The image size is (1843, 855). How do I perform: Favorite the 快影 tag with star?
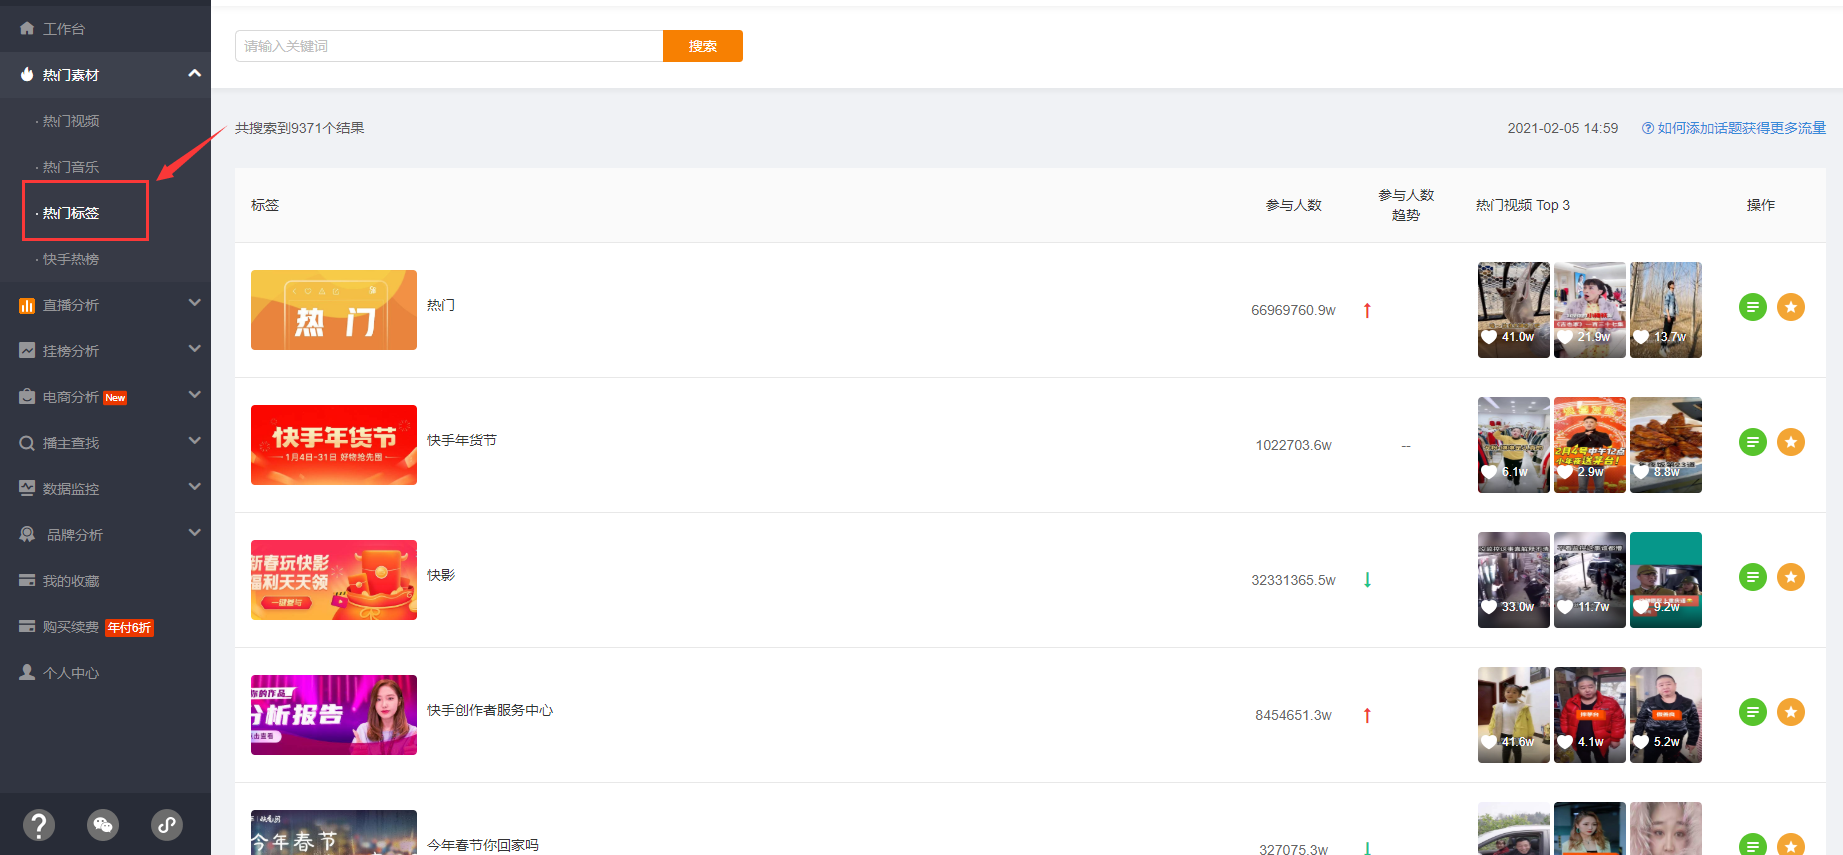tap(1791, 577)
